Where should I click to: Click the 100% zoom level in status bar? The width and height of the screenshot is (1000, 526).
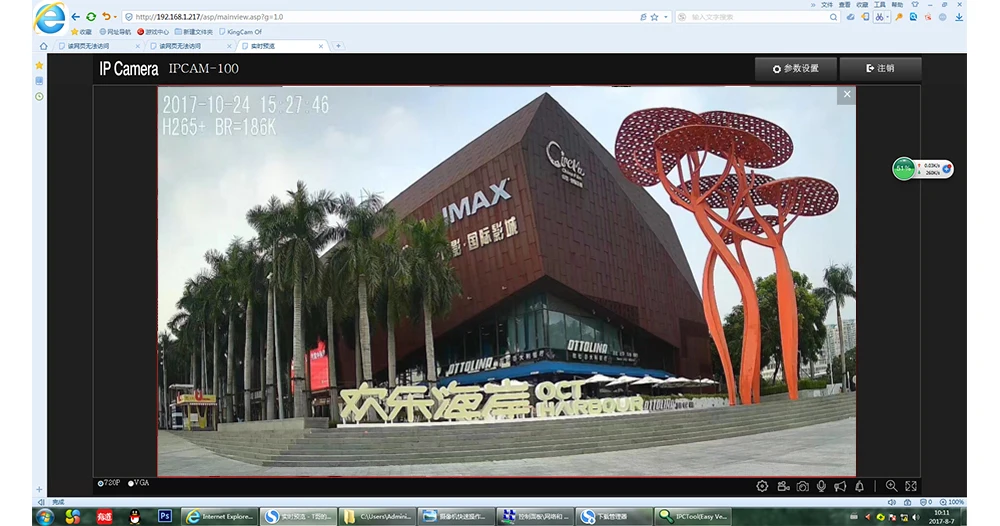(x=952, y=502)
